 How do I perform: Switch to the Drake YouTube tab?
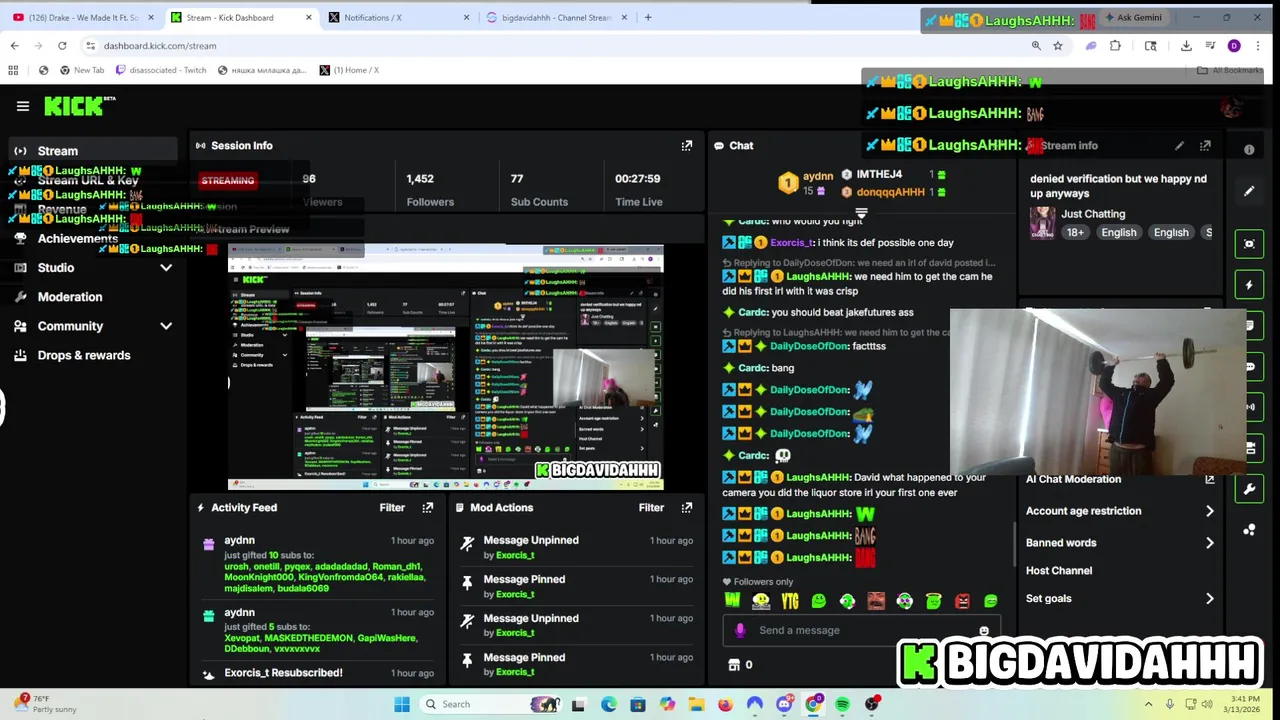[82, 17]
